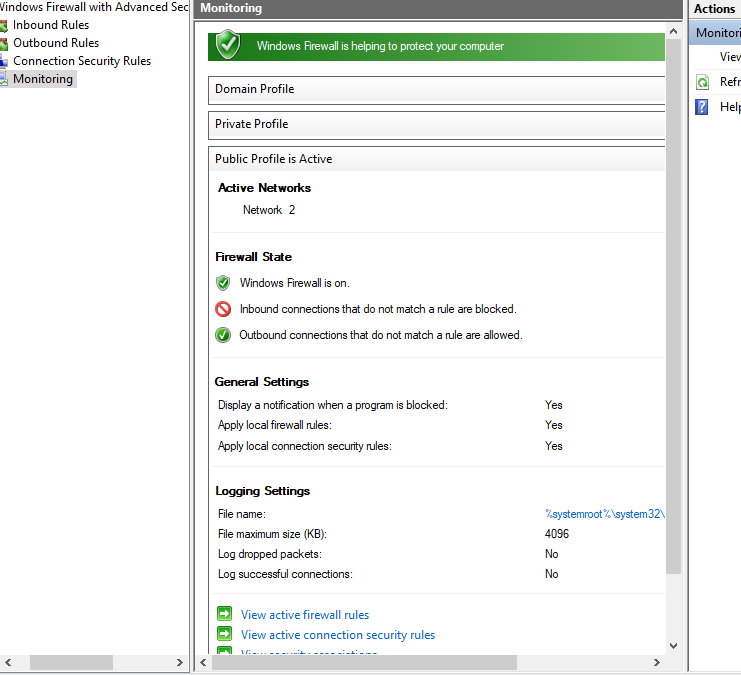741x675 pixels.
Task: Open Inbound Rules in the tree
Action: (51, 25)
